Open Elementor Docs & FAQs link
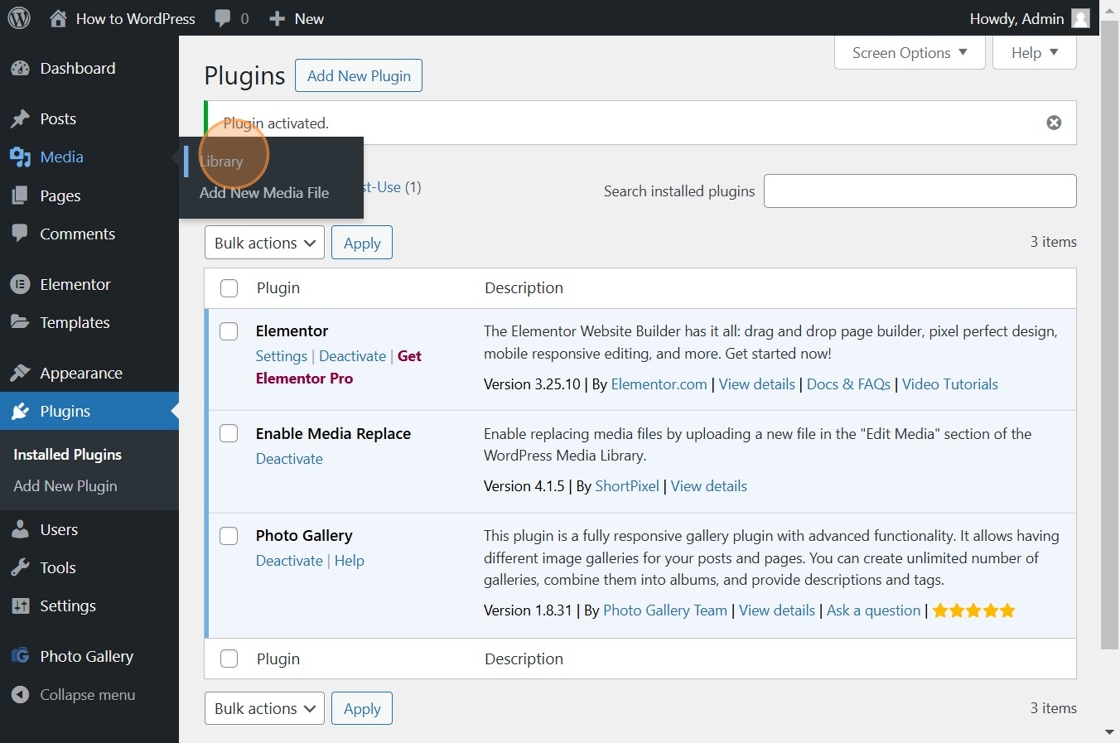Screen dimensions: 1120x743 click(x=849, y=384)
